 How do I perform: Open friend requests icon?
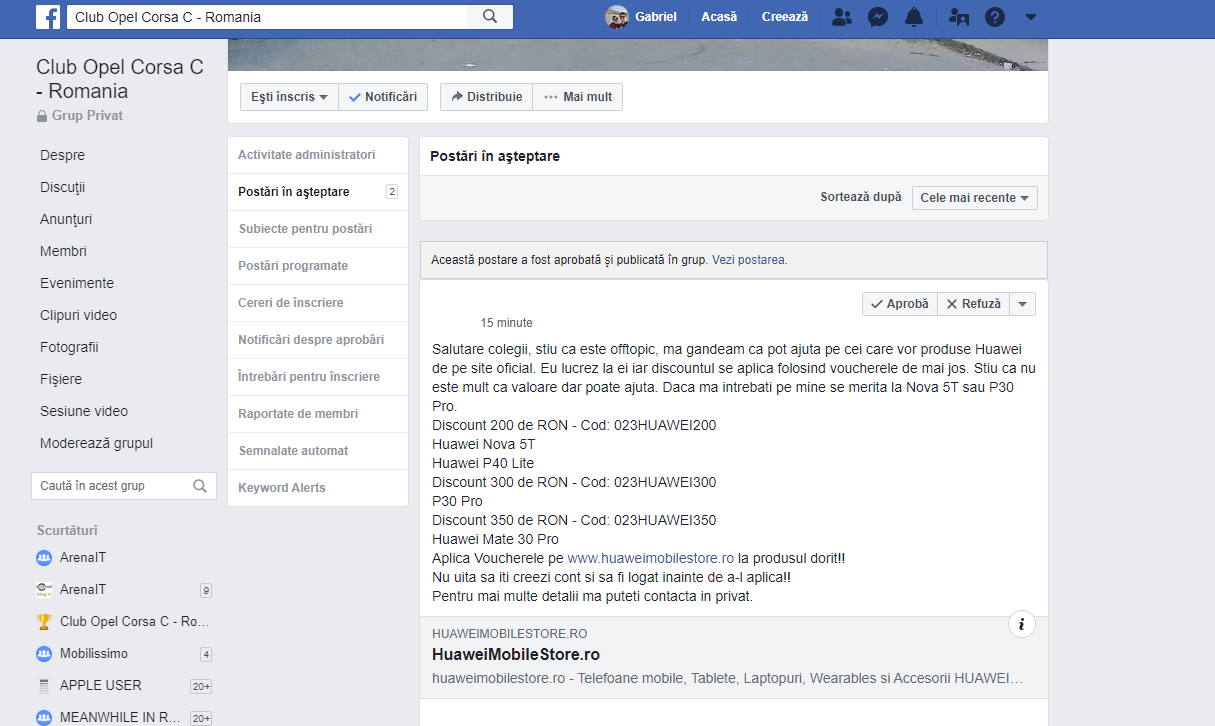coord(842,17)
